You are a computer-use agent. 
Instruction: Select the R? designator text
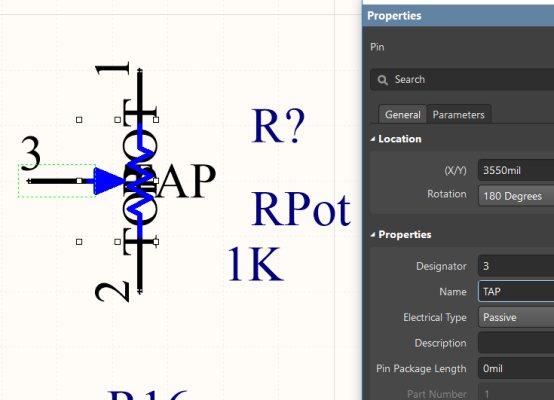[x=278, y=125]
